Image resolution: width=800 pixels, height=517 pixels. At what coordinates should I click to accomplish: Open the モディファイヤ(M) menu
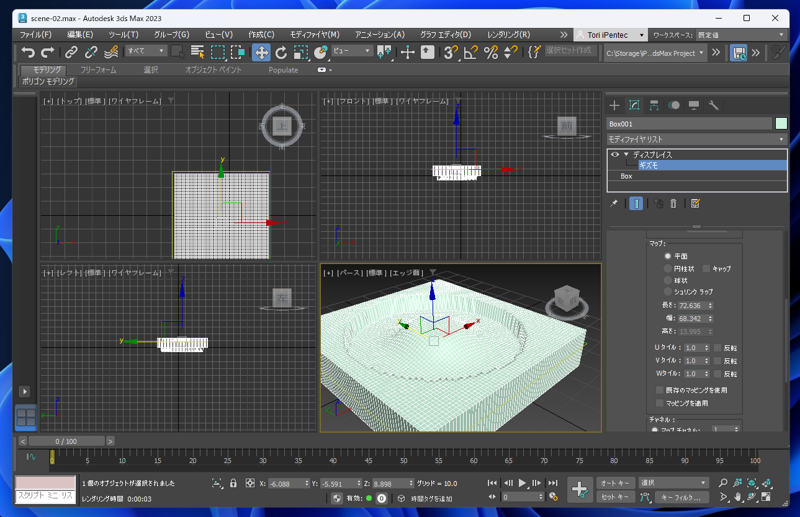click(314, 35)
